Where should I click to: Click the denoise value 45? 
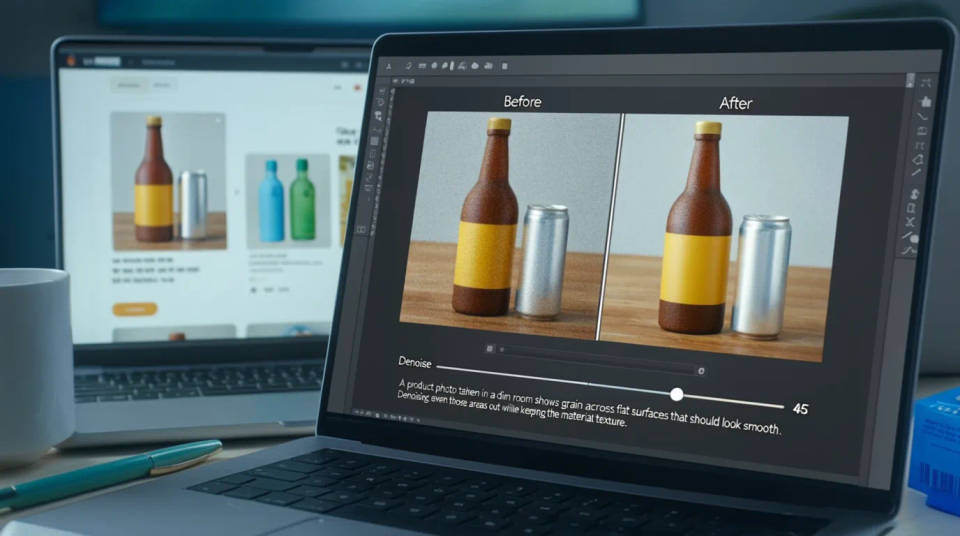(x=800, y=409)
